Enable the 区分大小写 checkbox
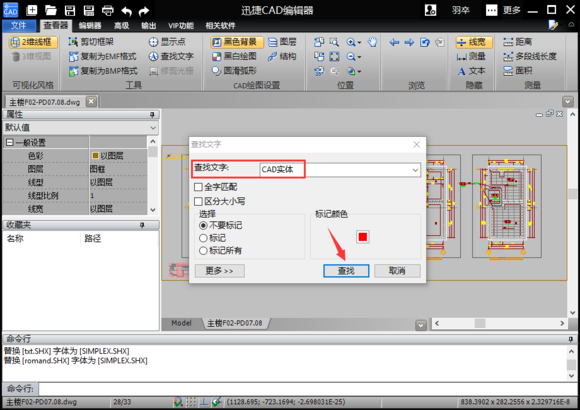 (198, 201)
